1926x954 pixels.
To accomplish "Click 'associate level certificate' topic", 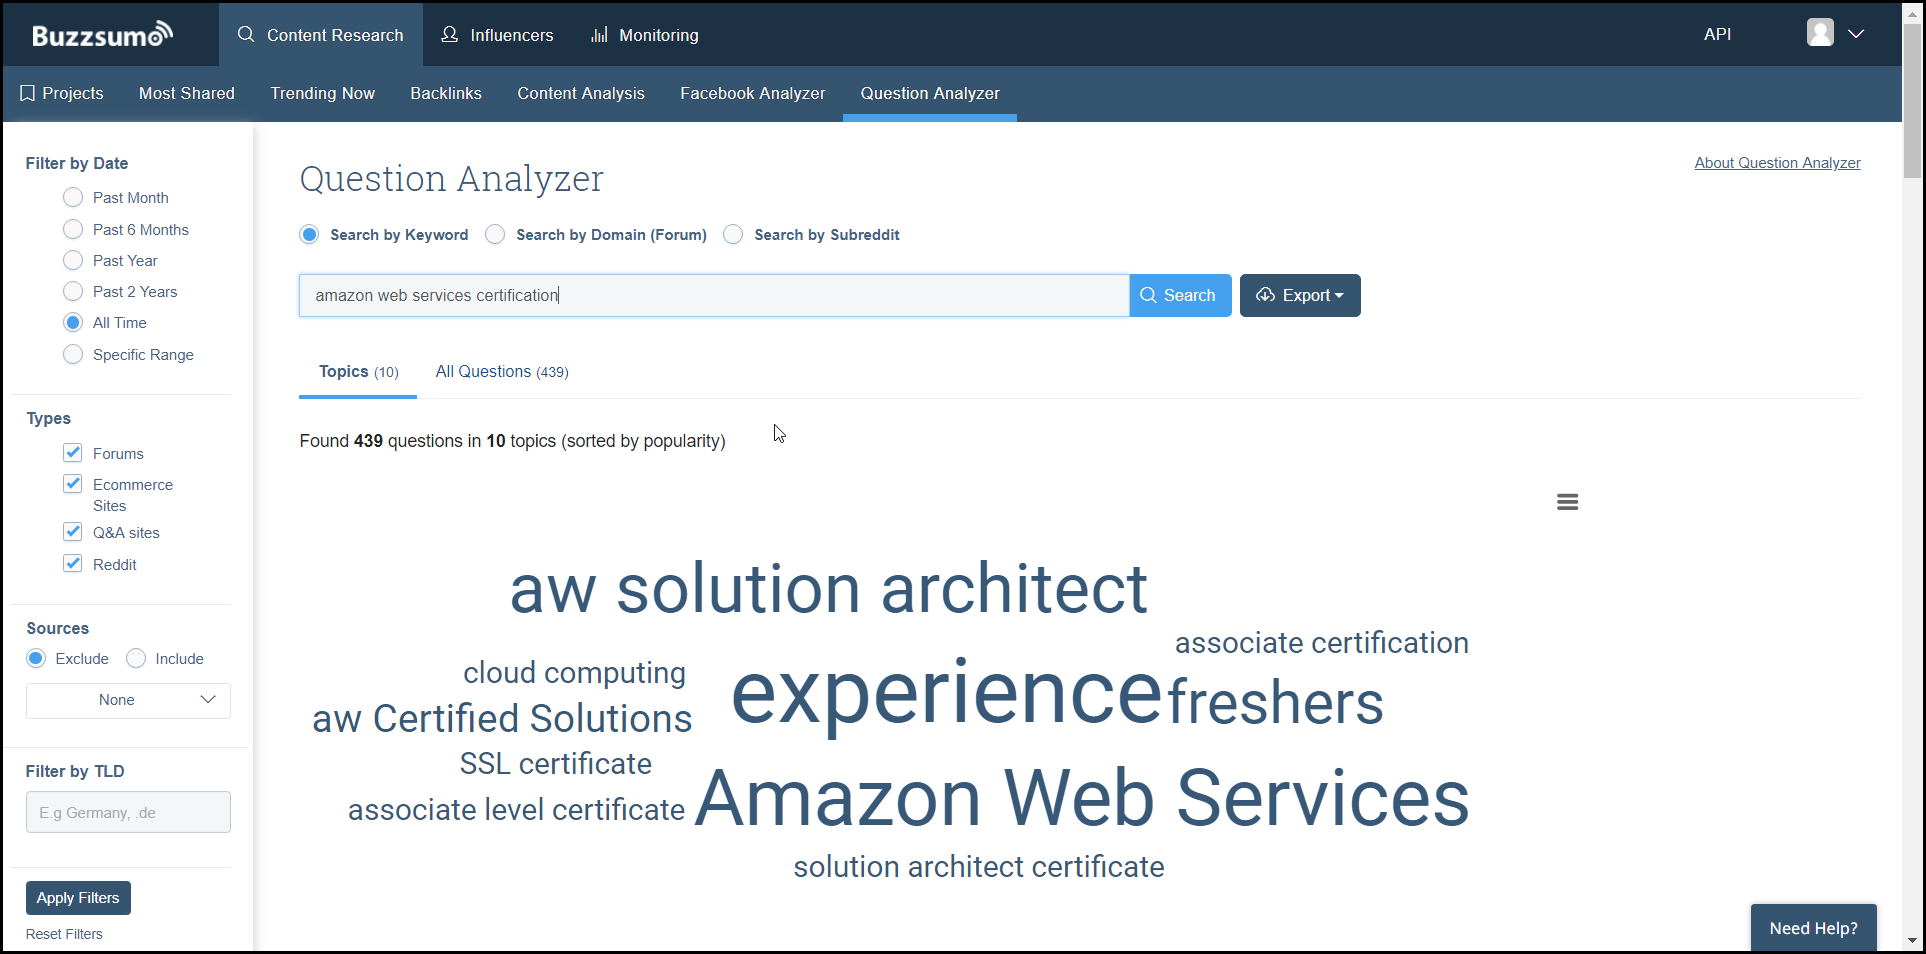I will (x=516, y=809).
